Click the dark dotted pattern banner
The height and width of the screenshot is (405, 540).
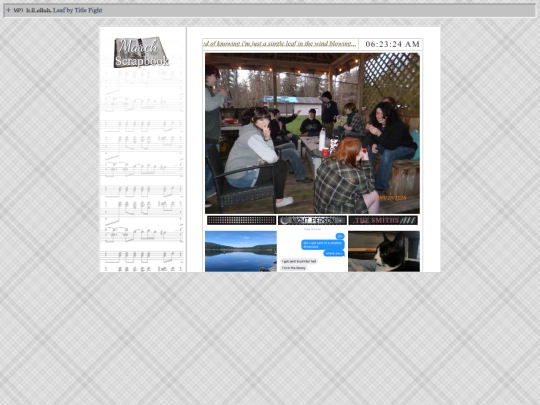[x=241, y=220]
